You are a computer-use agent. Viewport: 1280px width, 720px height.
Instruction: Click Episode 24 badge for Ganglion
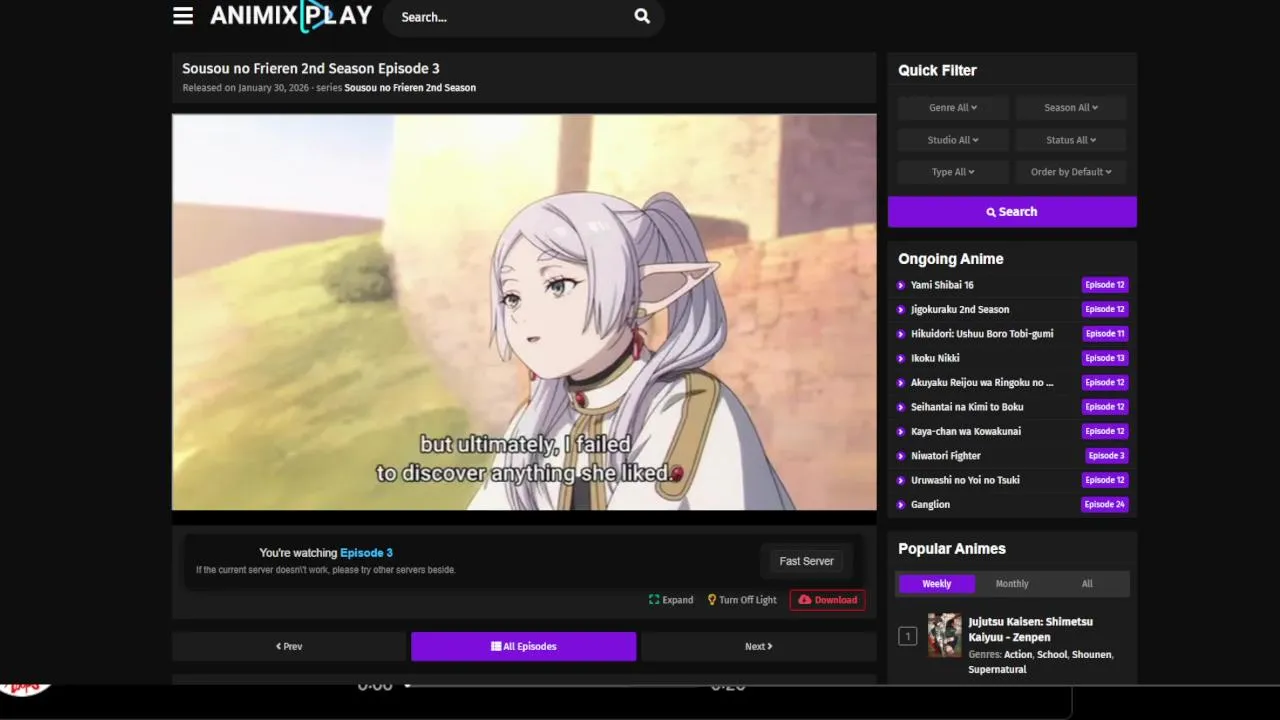[1105, 505]
